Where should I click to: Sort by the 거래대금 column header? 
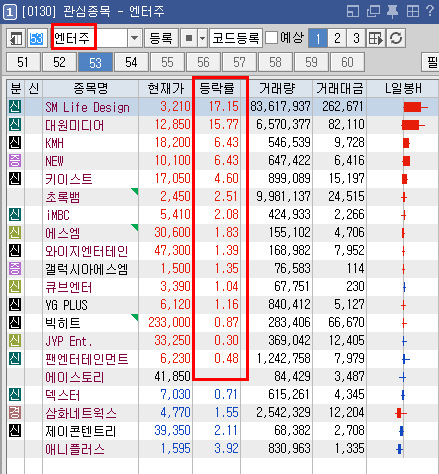340,89
